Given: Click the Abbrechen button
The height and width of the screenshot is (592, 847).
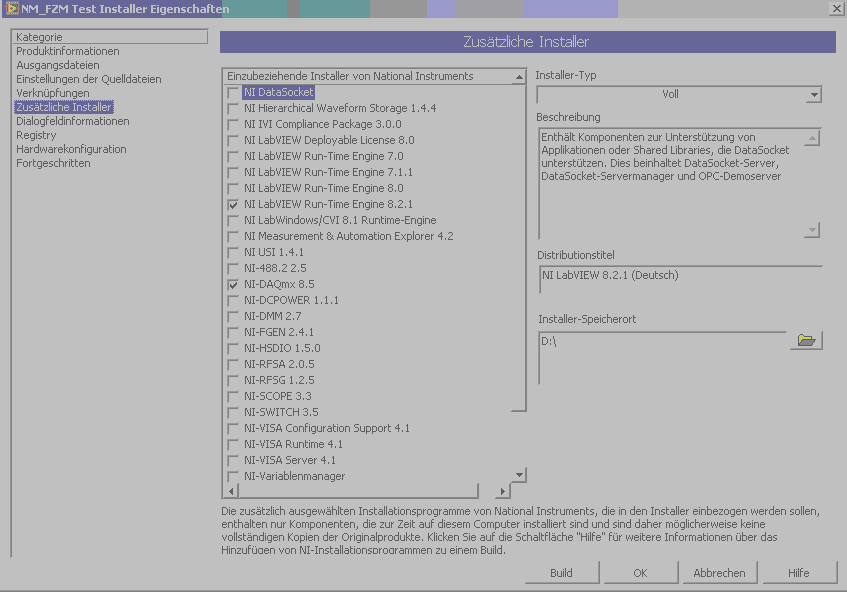Looking at the screenshot, I should pos(719,573).
